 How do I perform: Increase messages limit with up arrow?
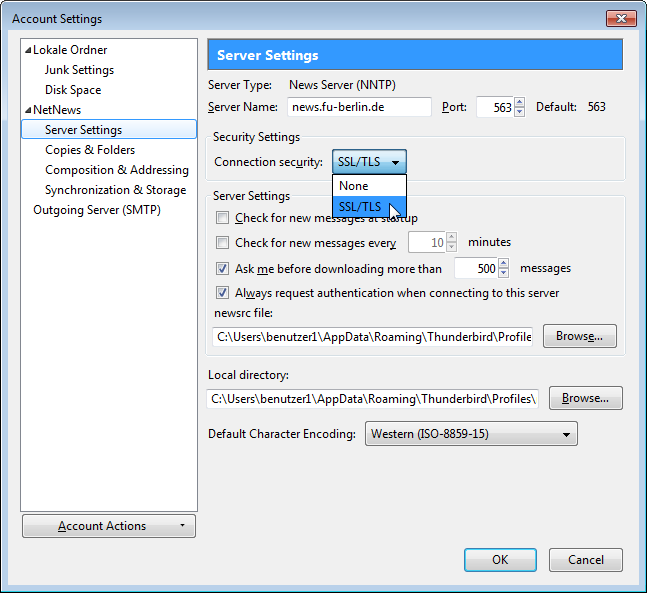(503, 263)
